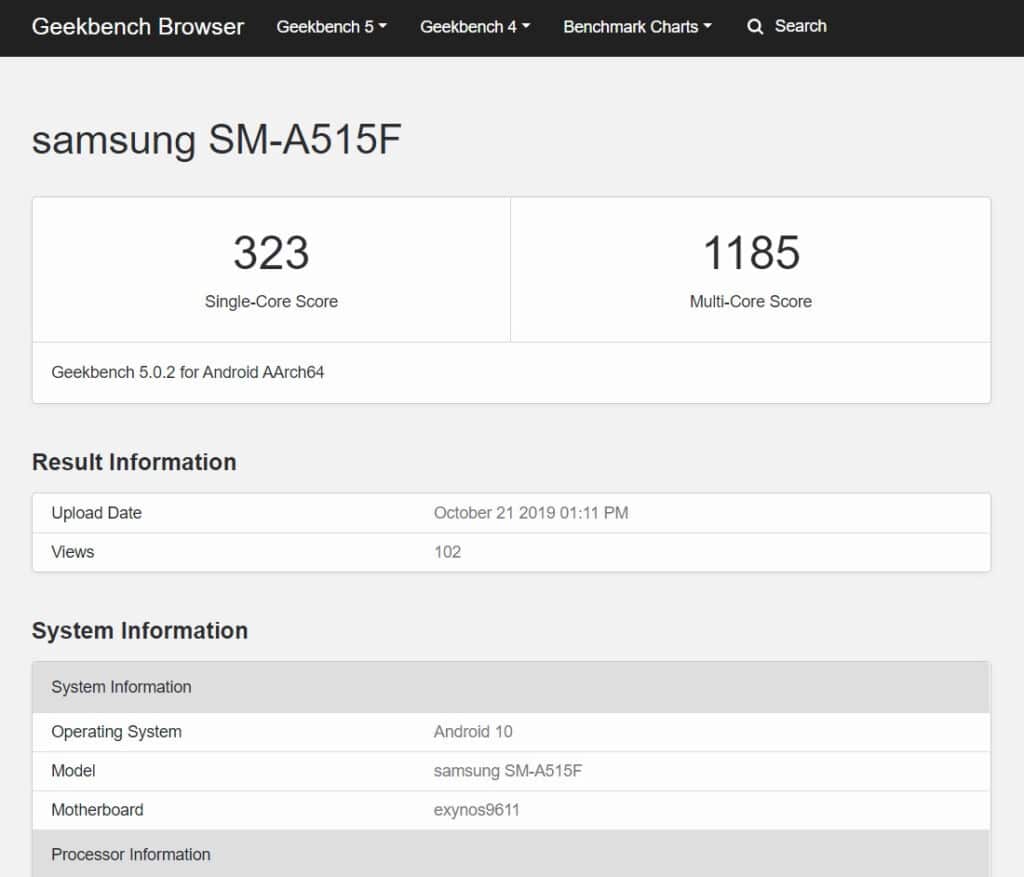Click the Geekbench 5.0.2 for Android AArch64 text
Viewport: 1024px width, 877px height.
tap(188, 373)
